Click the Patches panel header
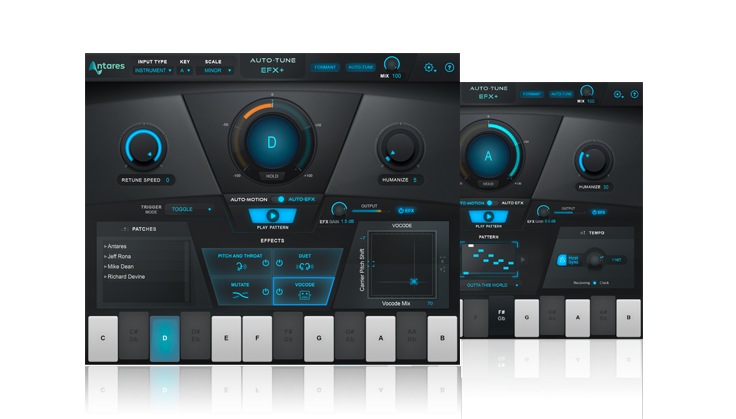736x419 pixels. (143, 229)
